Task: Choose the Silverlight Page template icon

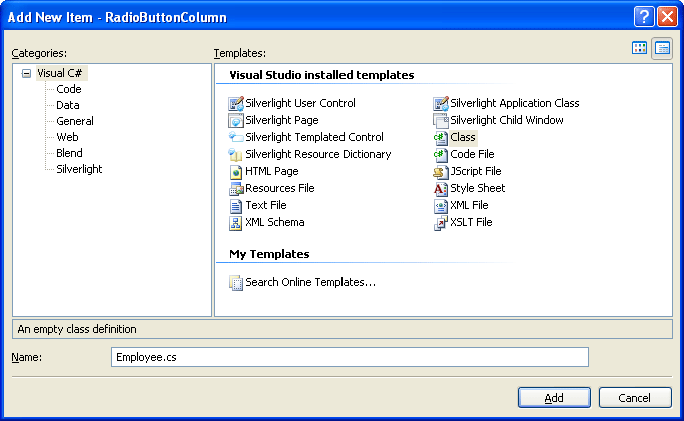Action: click(x=236, y=120)
